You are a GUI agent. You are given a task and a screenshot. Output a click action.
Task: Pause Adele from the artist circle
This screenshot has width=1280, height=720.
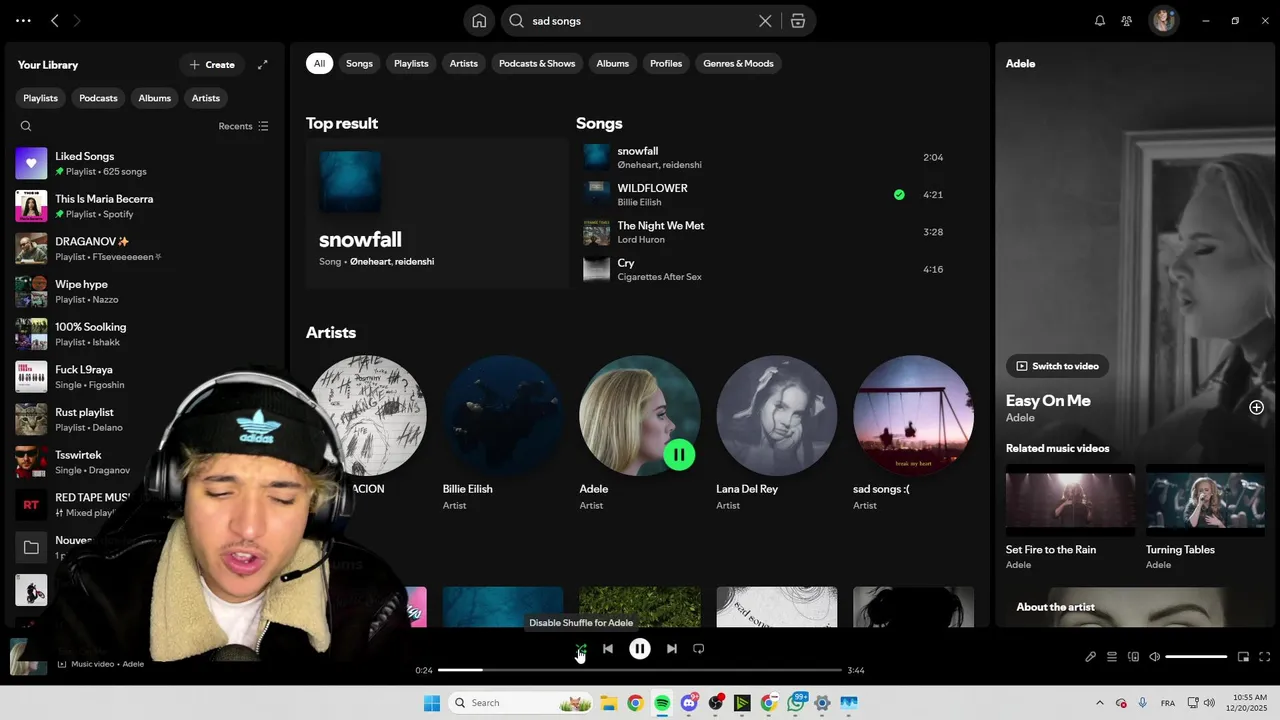[679, 455]
